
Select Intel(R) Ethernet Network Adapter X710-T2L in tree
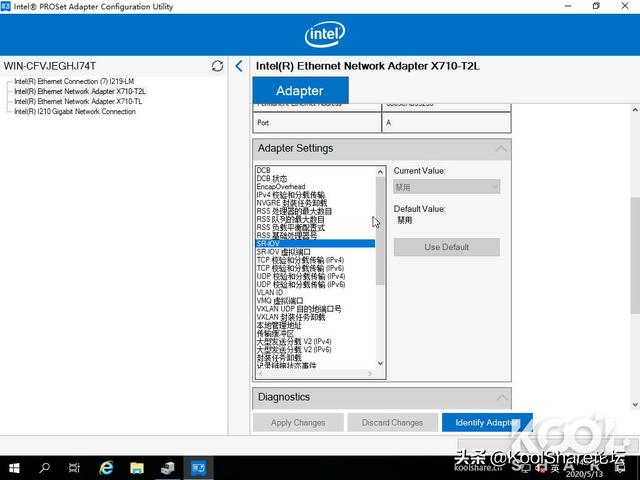click(80, 91)
